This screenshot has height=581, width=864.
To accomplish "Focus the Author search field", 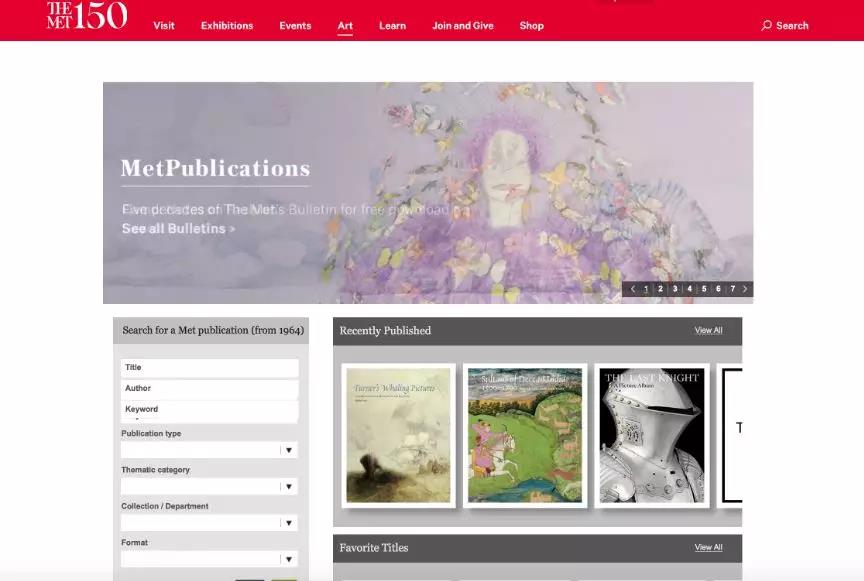I will point(209,389).
